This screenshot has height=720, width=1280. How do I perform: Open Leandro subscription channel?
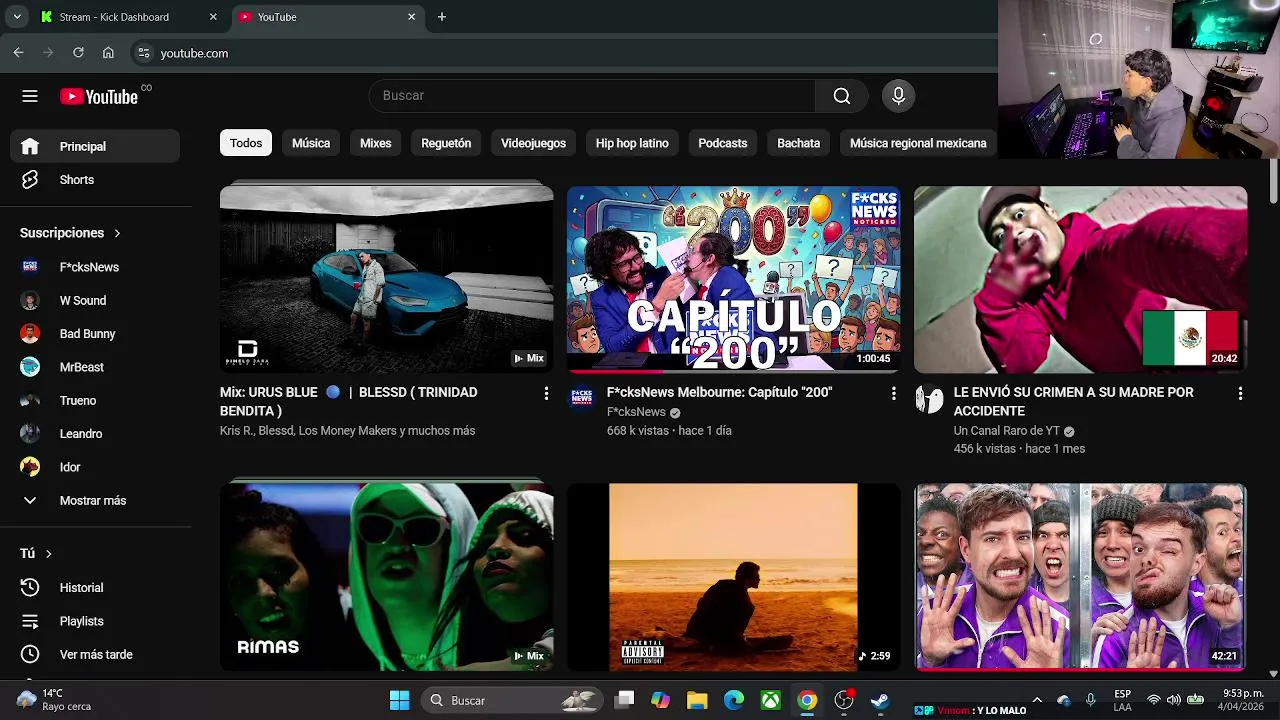tap(95, 434)
